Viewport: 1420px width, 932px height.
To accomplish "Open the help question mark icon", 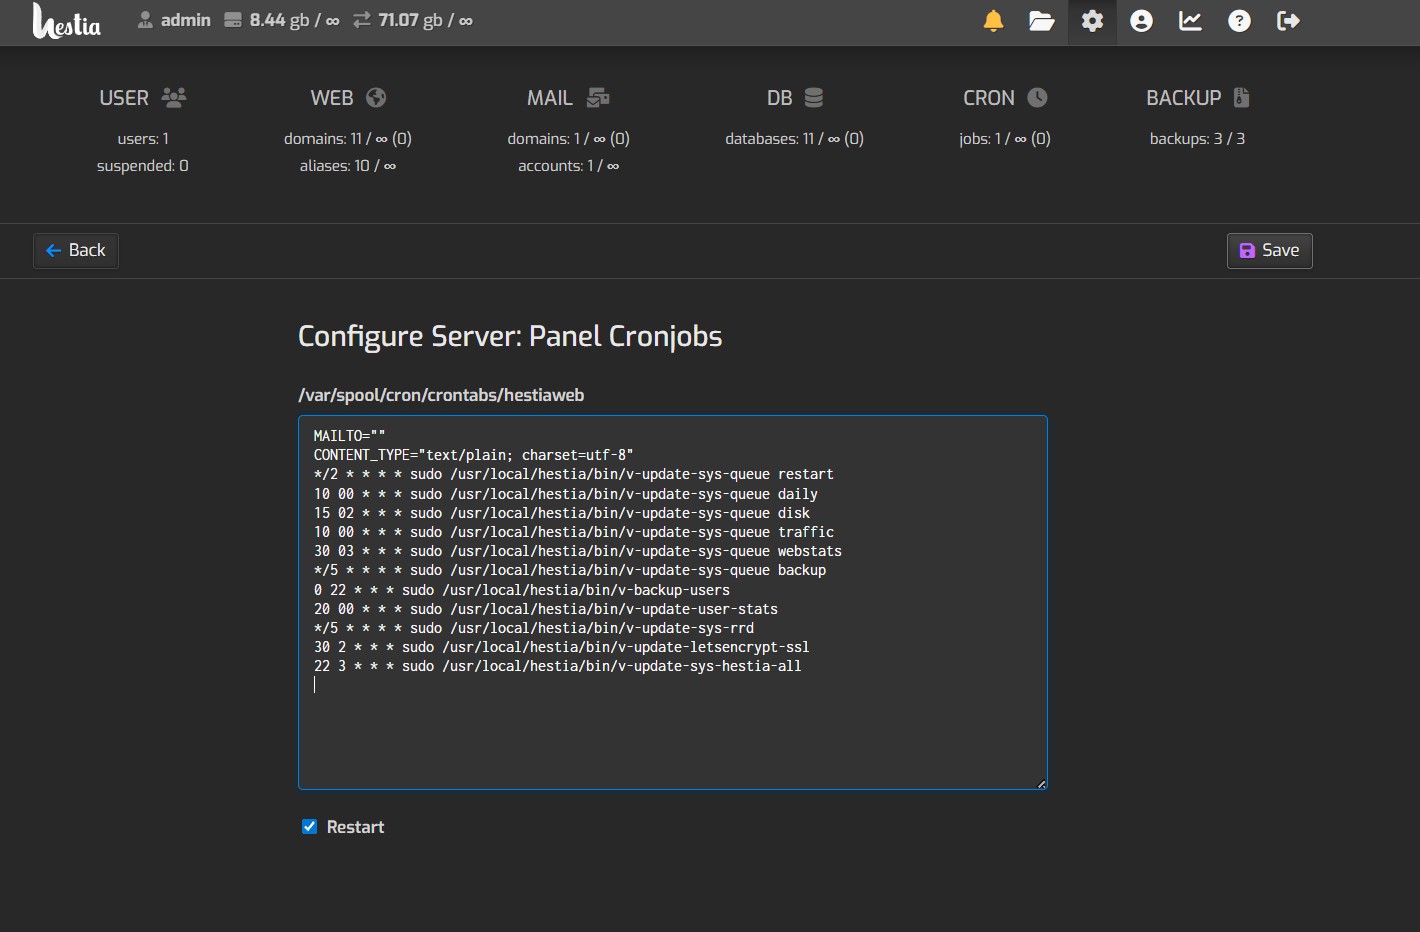I will (x=1239, y=21).
